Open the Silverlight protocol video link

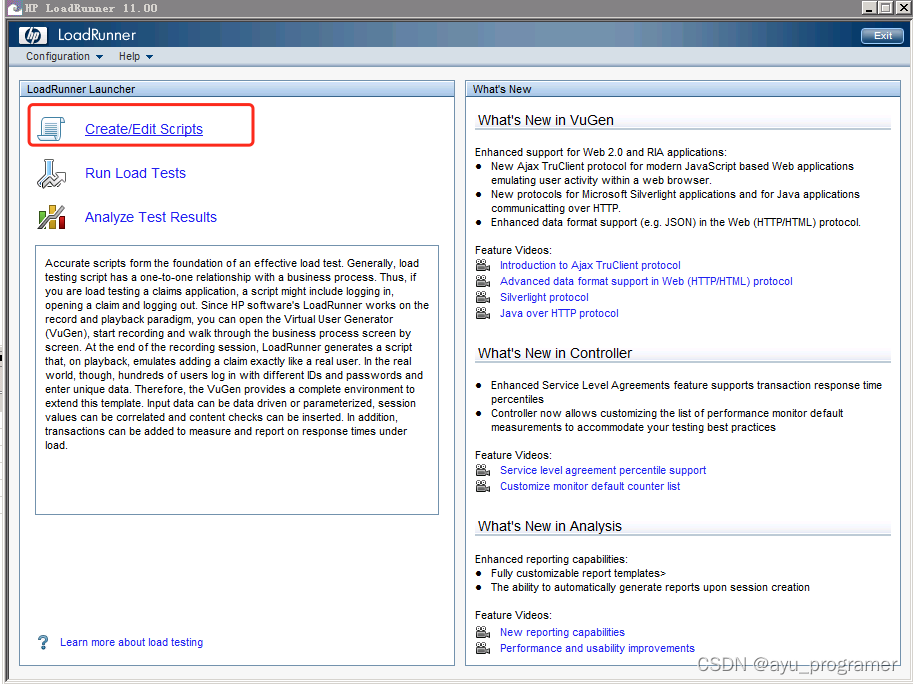click(544, 297)
